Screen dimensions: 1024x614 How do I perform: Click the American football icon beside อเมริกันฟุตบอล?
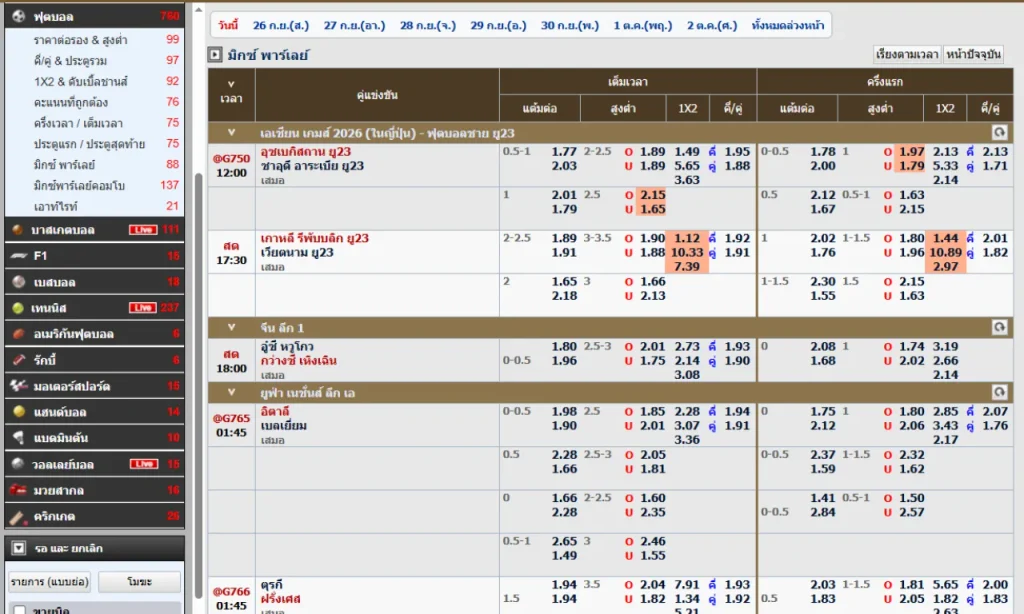pos(18,334)
